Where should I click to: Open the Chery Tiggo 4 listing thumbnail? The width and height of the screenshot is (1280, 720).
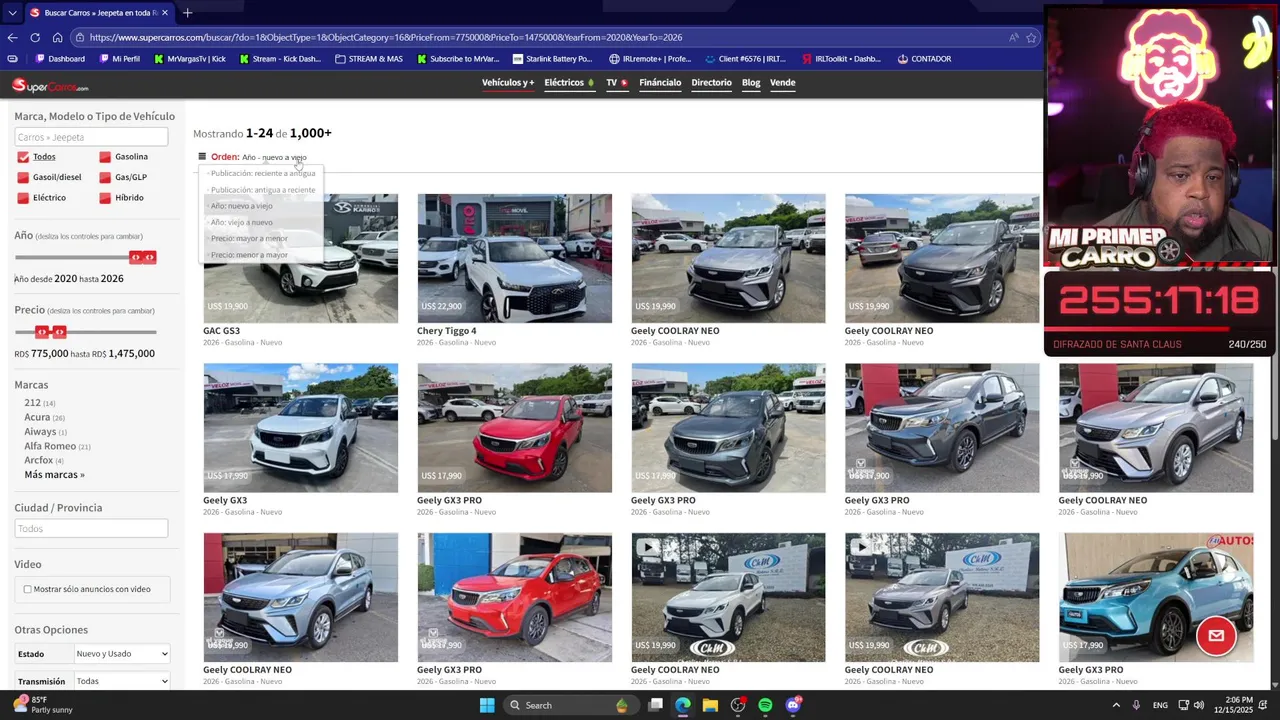[x=514, y=258]
